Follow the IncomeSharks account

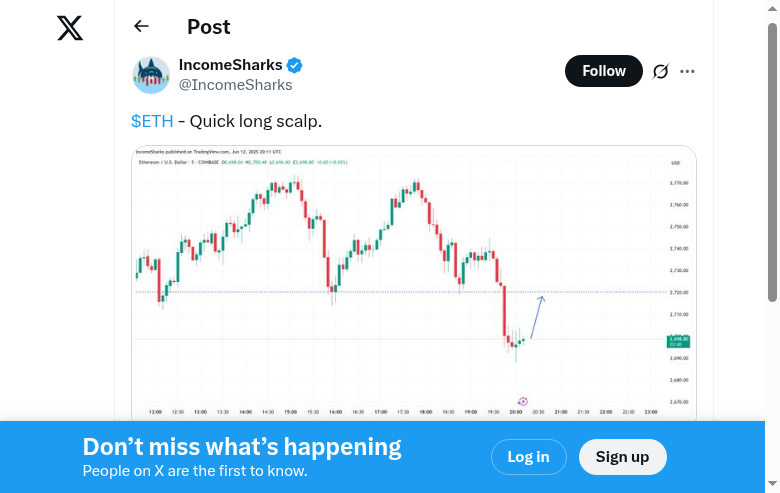coord(604,71)
